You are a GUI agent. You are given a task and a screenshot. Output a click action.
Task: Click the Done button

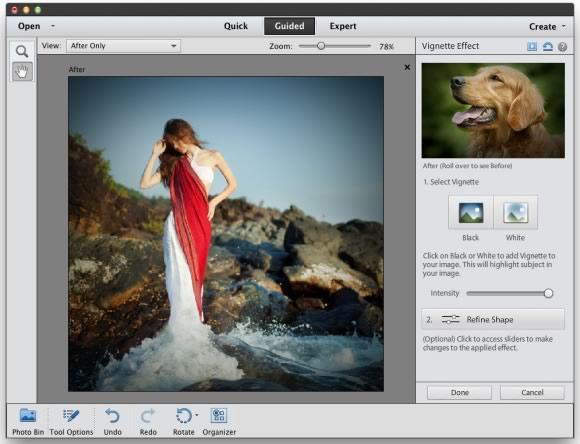459,392
